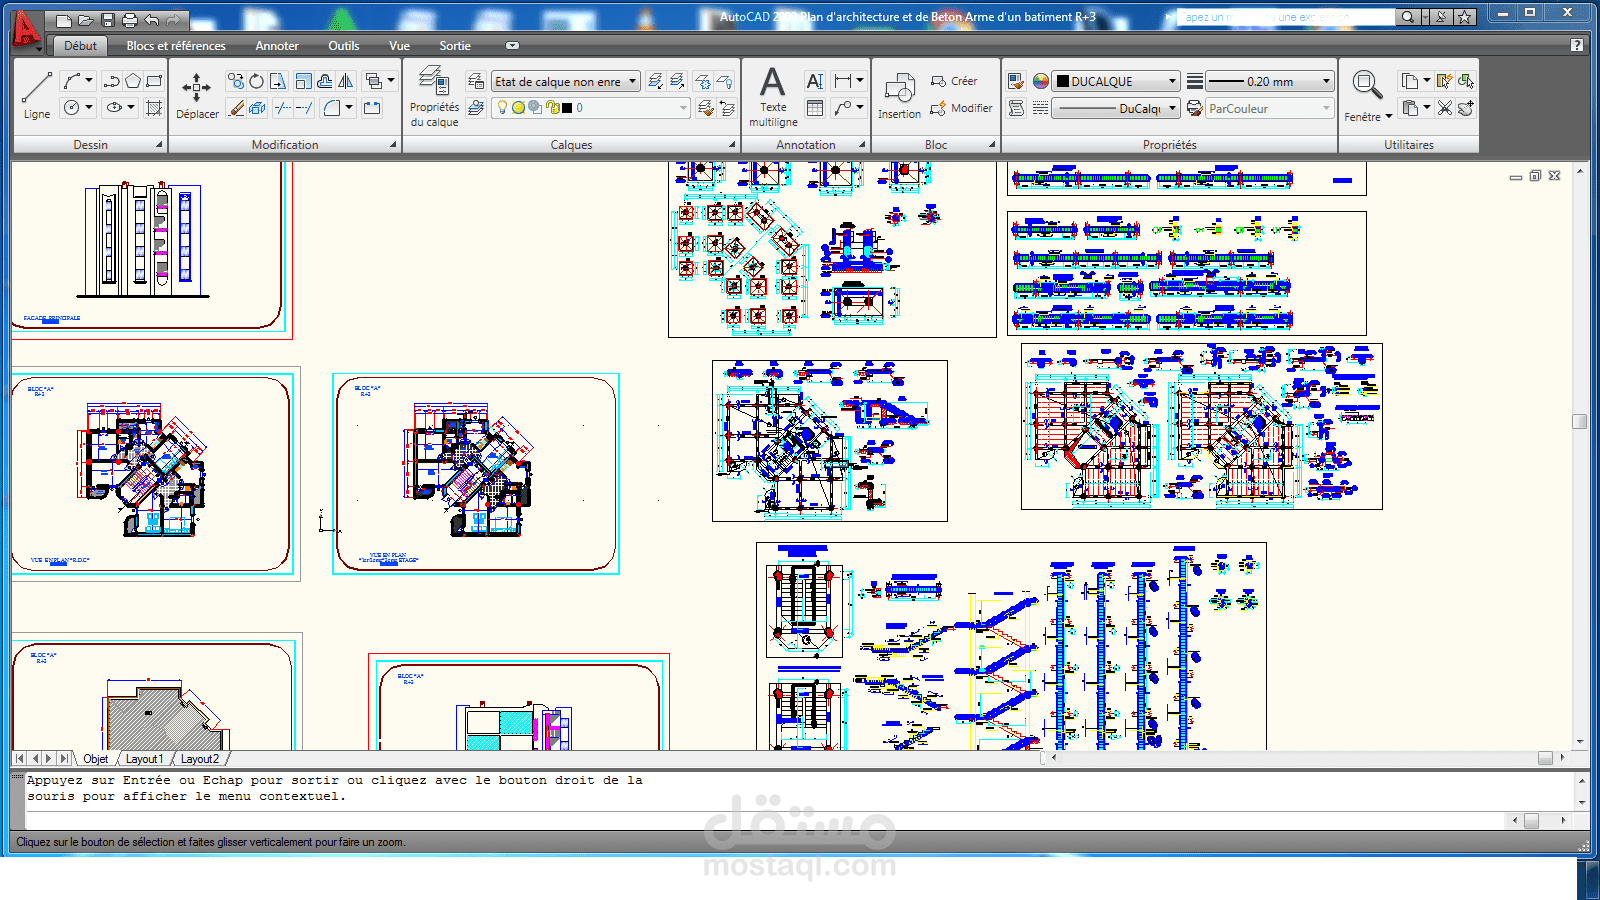Screen dimensions: 1600x900
Task: Click the search input field in title bar
Action: click(1286, 17)
